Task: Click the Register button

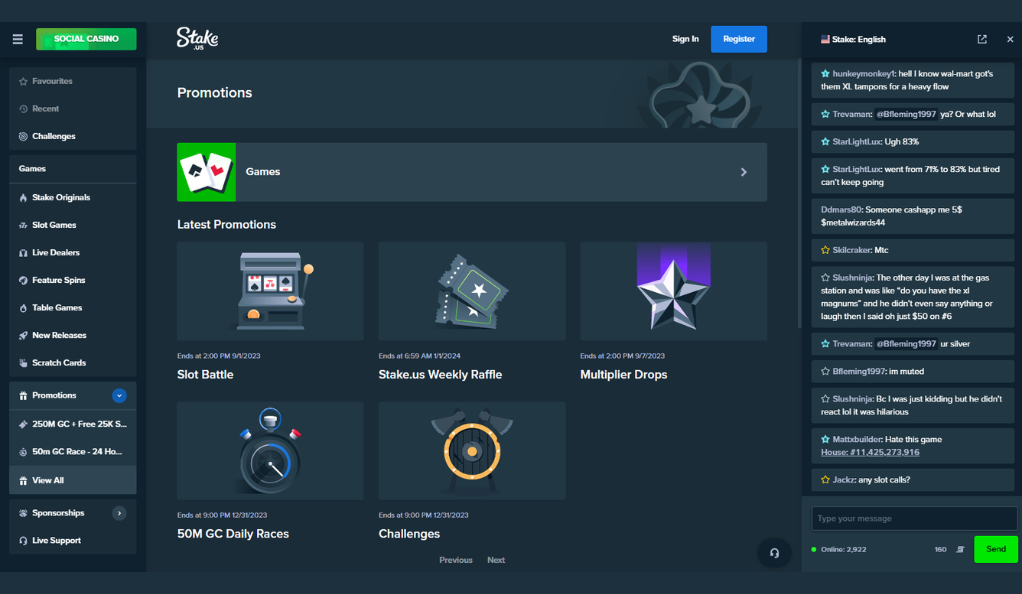Action: tap(738, 39)
